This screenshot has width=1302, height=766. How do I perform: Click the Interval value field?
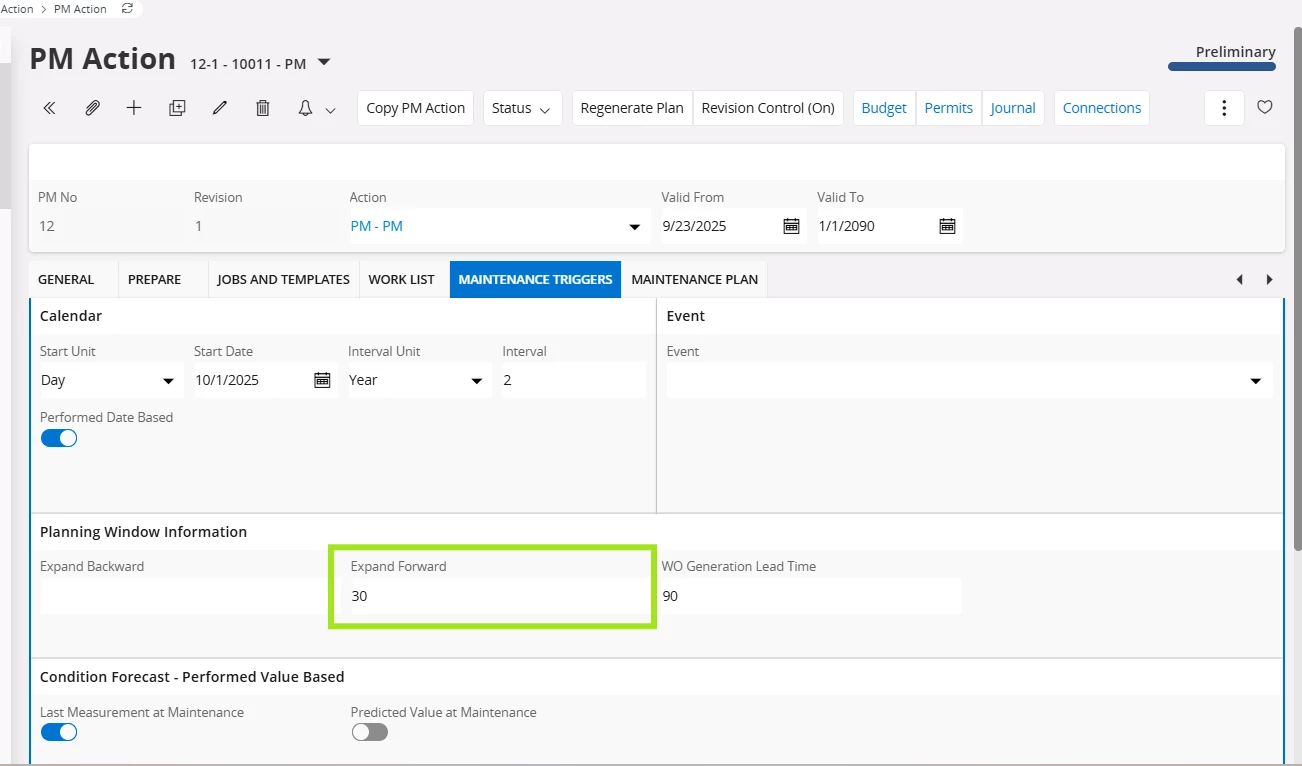[573, 380]
